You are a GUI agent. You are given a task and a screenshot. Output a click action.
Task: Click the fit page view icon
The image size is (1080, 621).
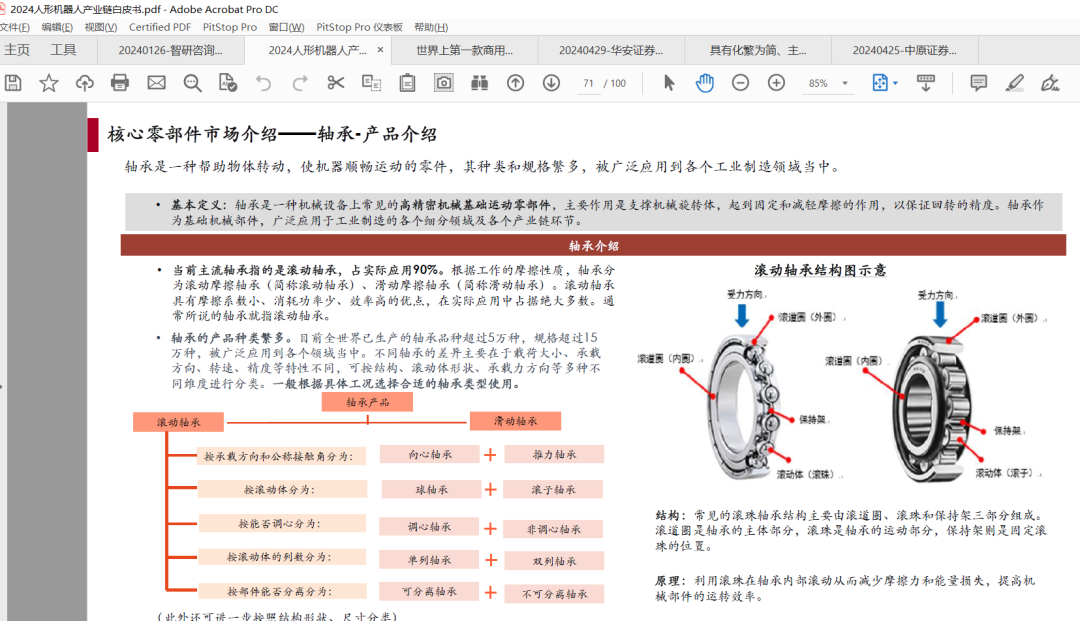880,83
